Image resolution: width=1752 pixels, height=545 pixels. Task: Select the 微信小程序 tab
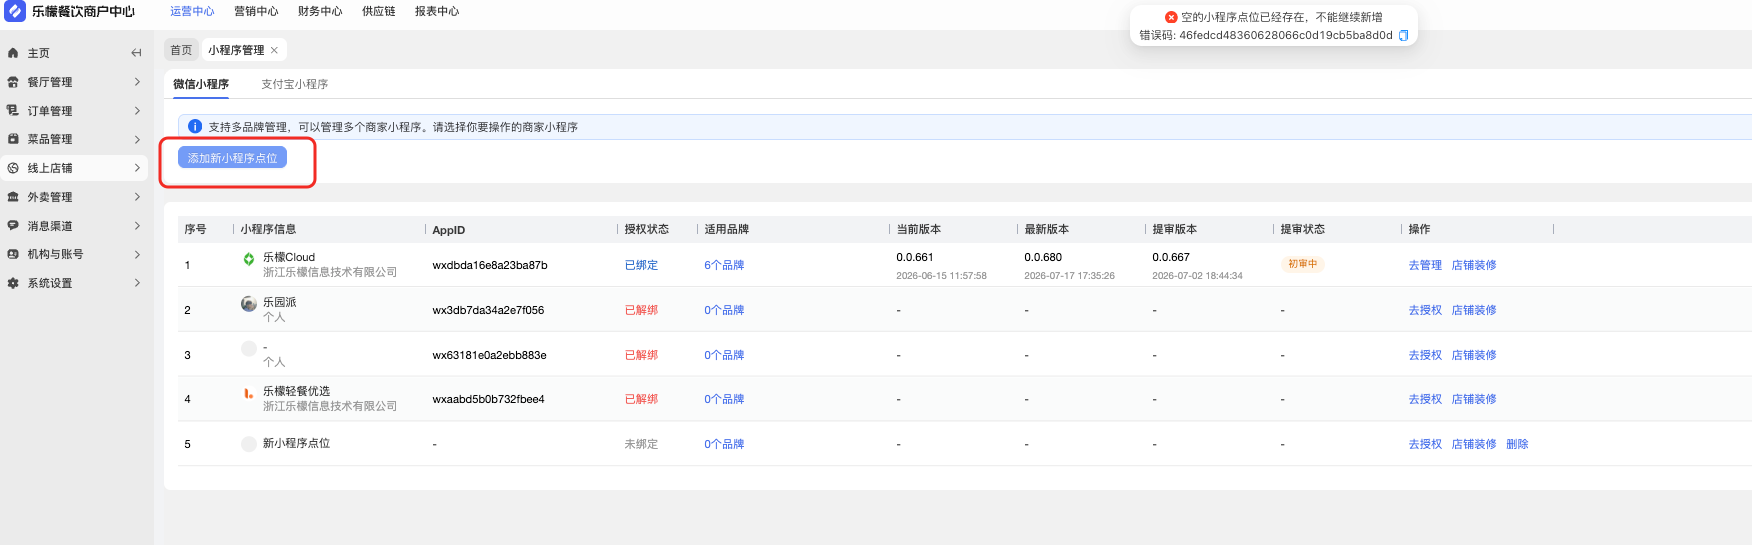click(x=201, y=84)
